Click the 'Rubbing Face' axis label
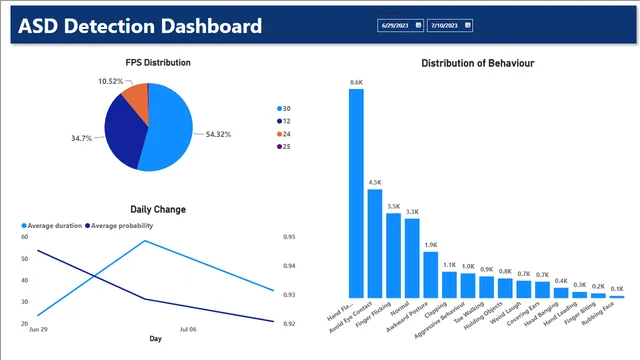 (598, 313)
